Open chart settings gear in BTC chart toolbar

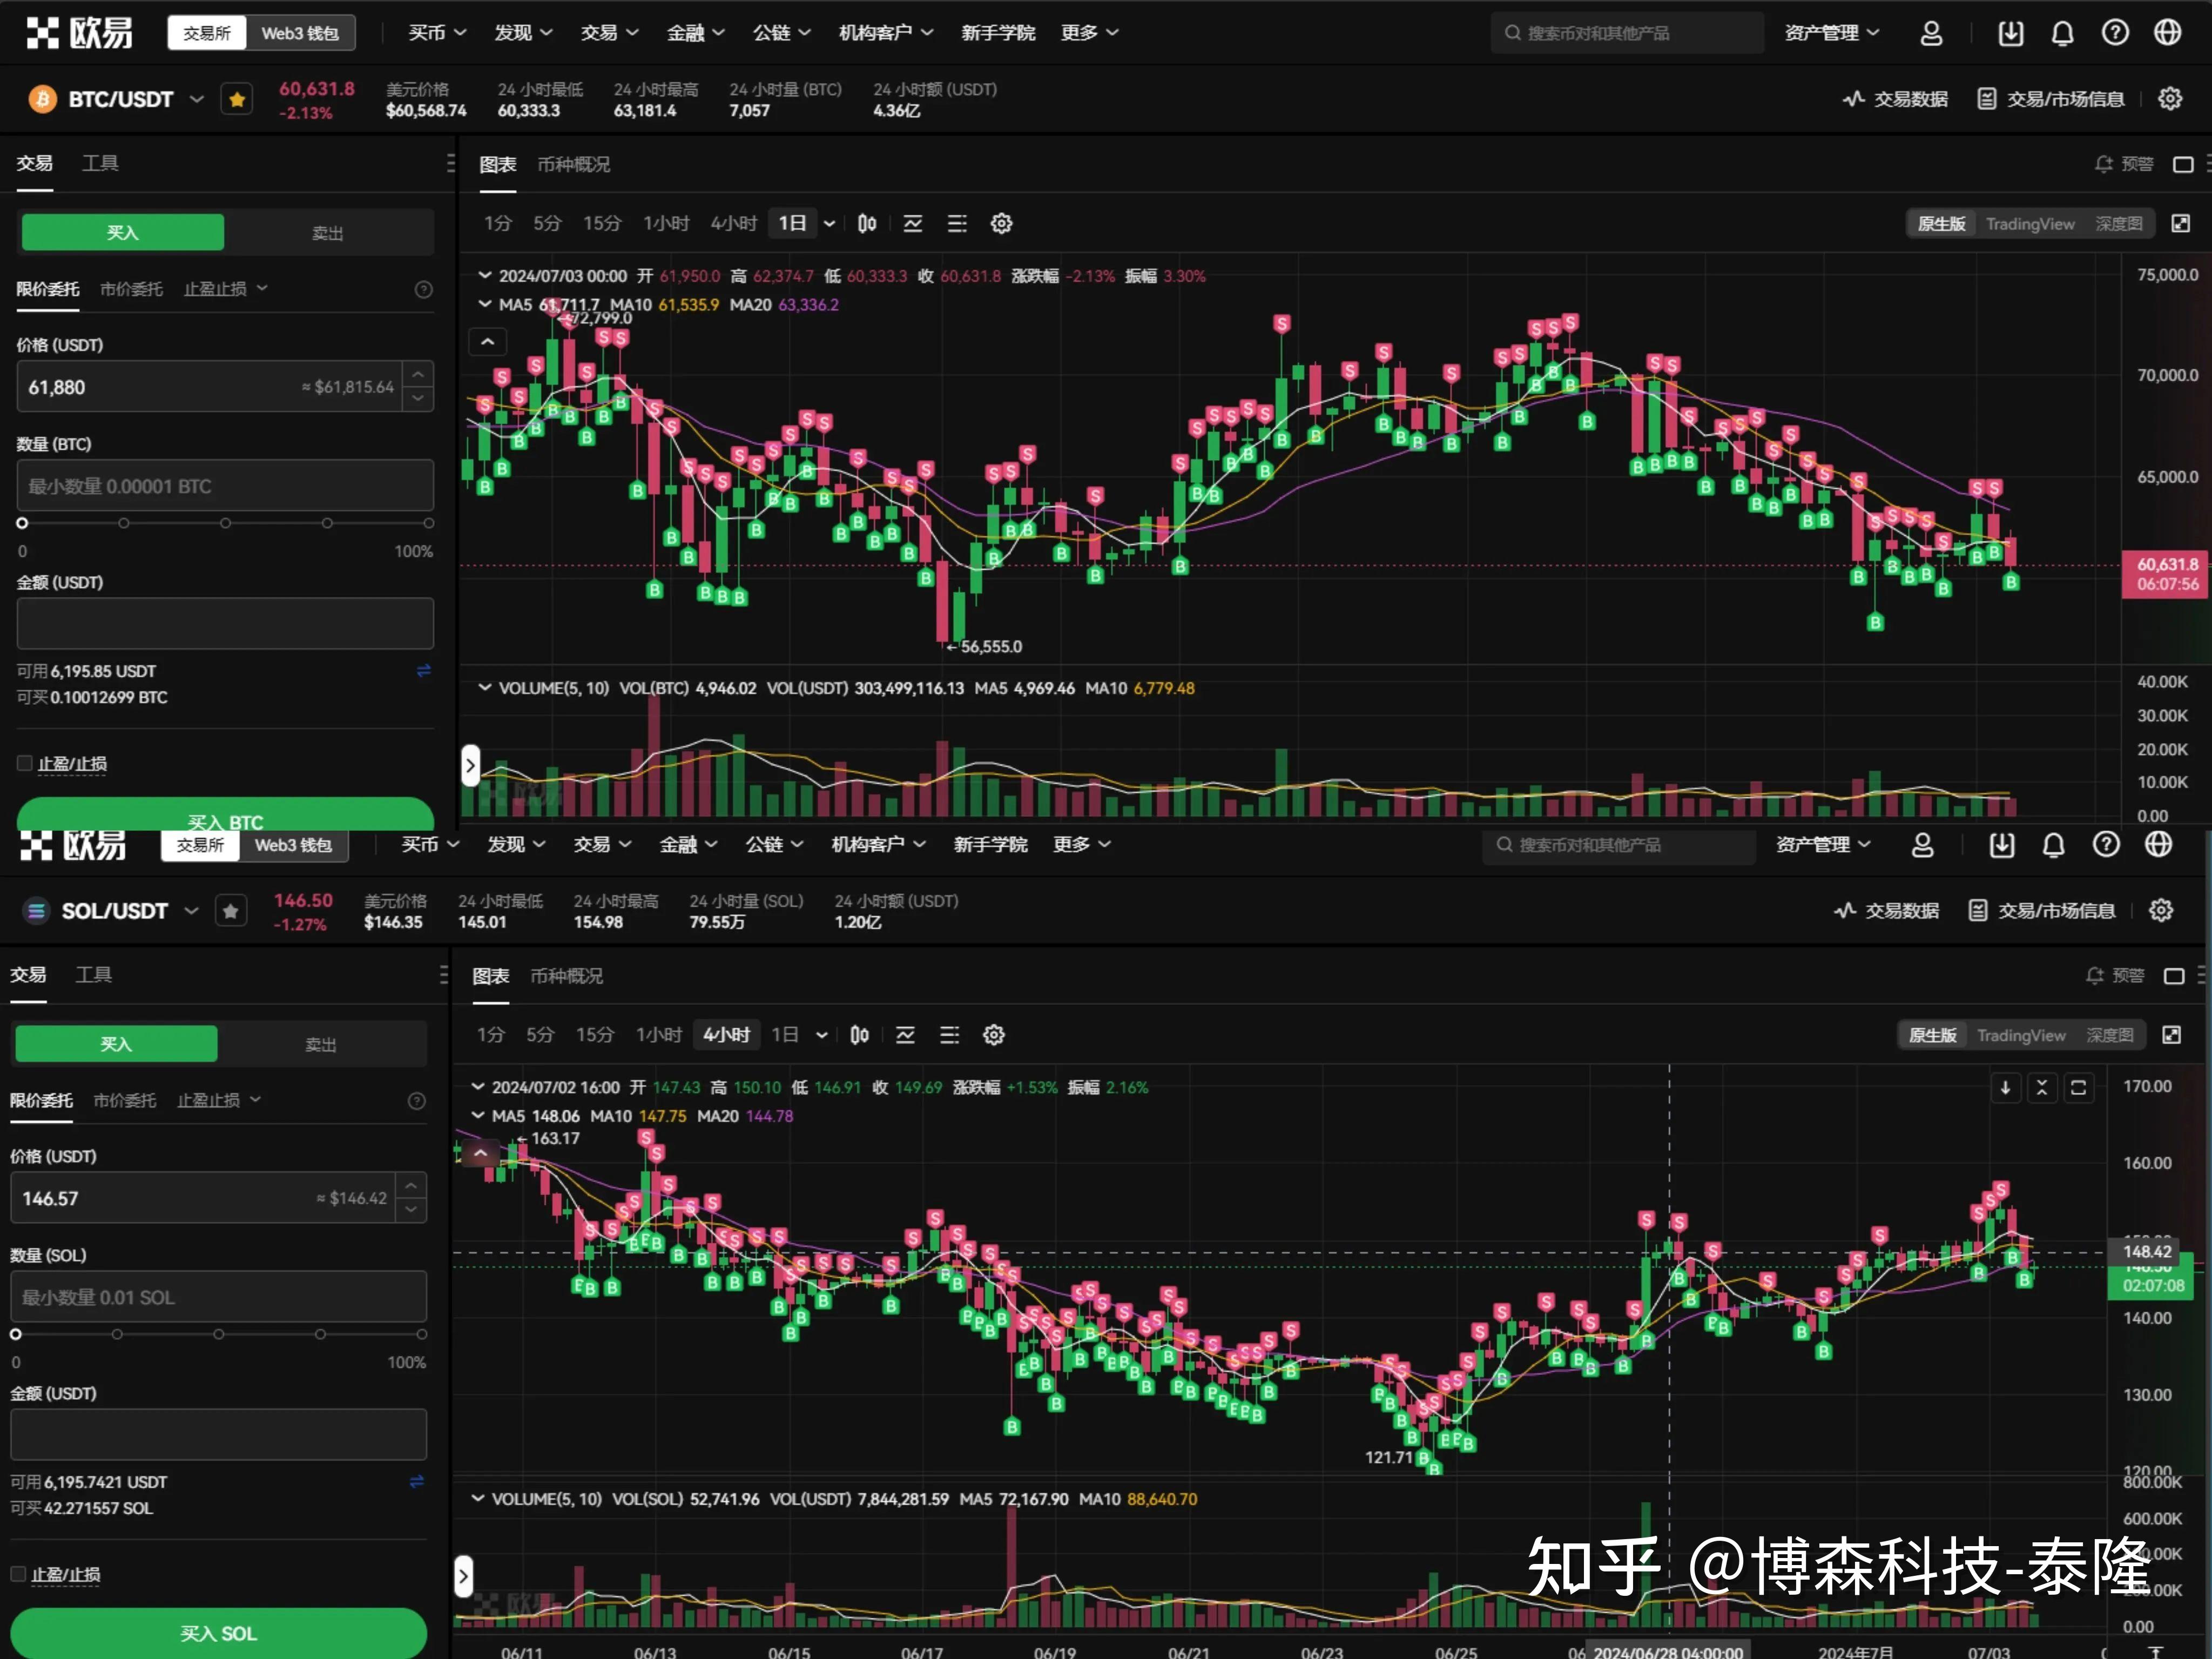(x=1001, y=223)
